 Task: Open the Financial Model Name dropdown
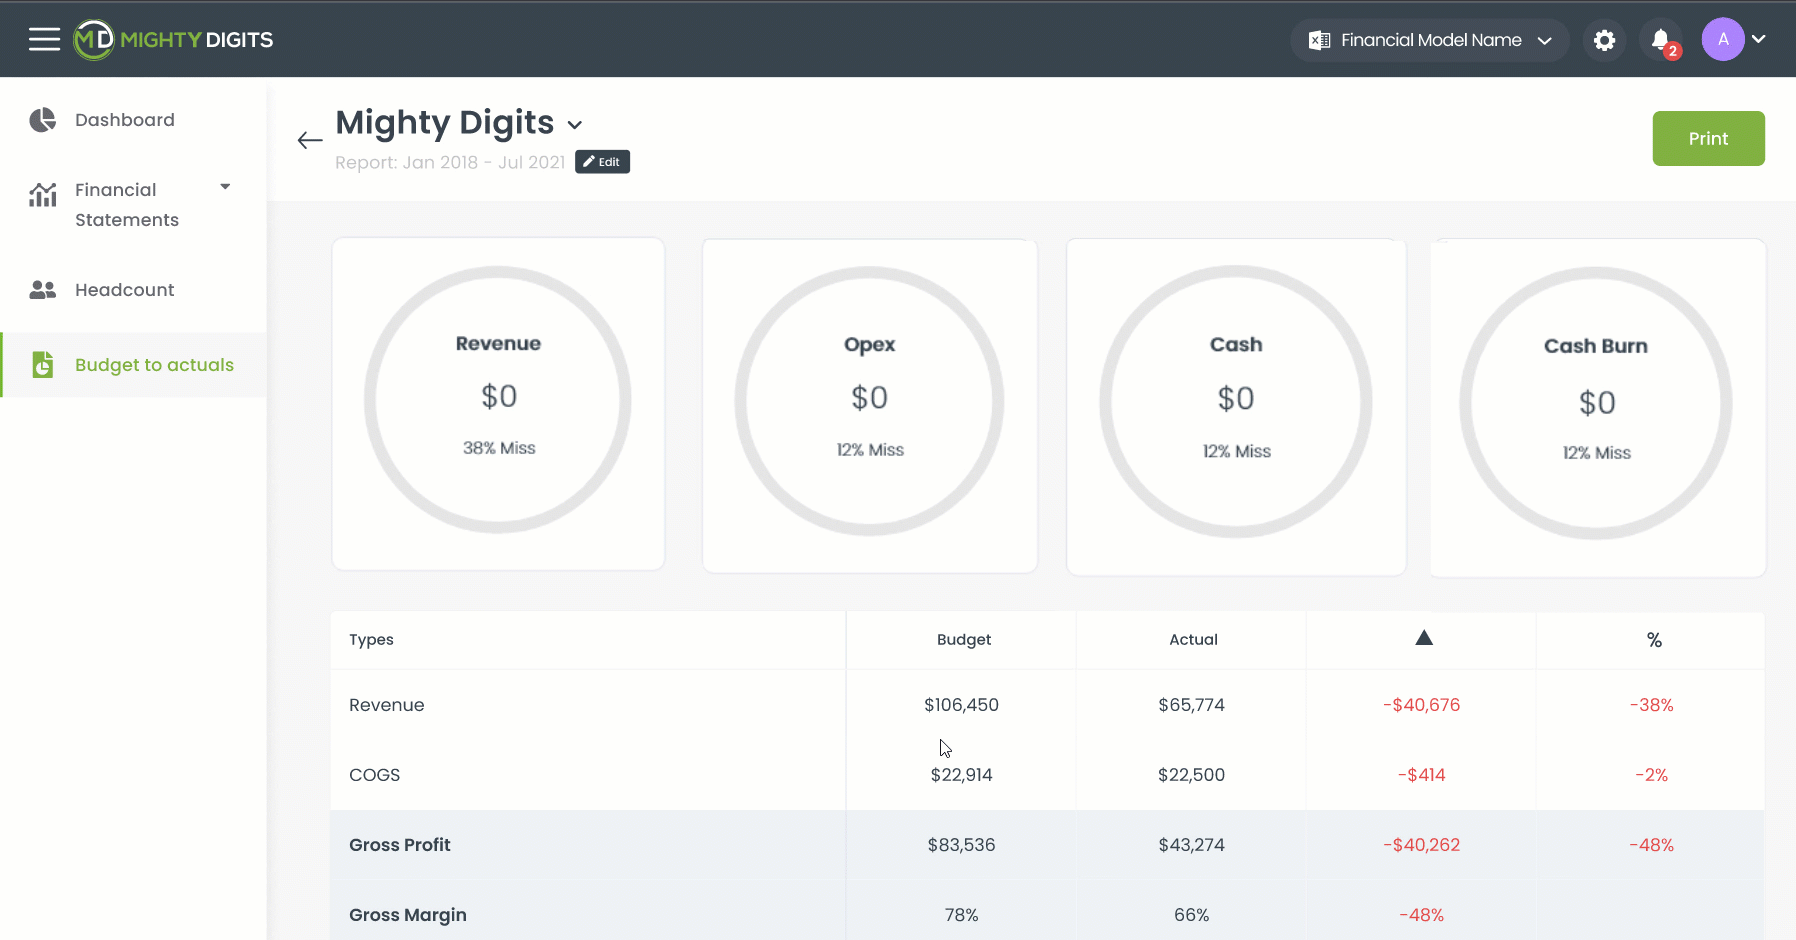point(1430,40)
